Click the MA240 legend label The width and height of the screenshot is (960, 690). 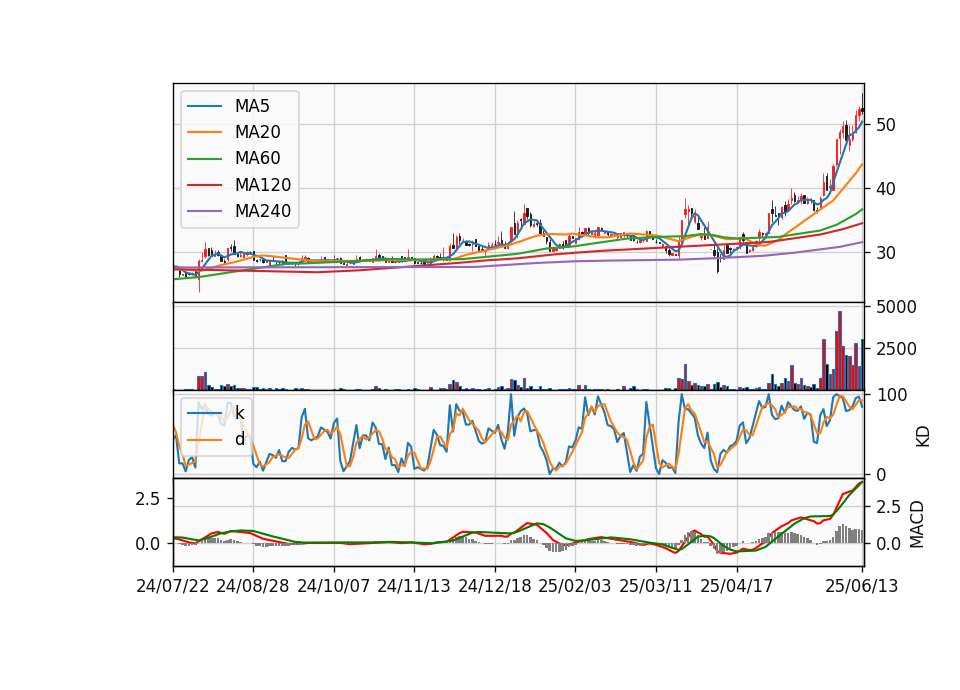point(263,211)
